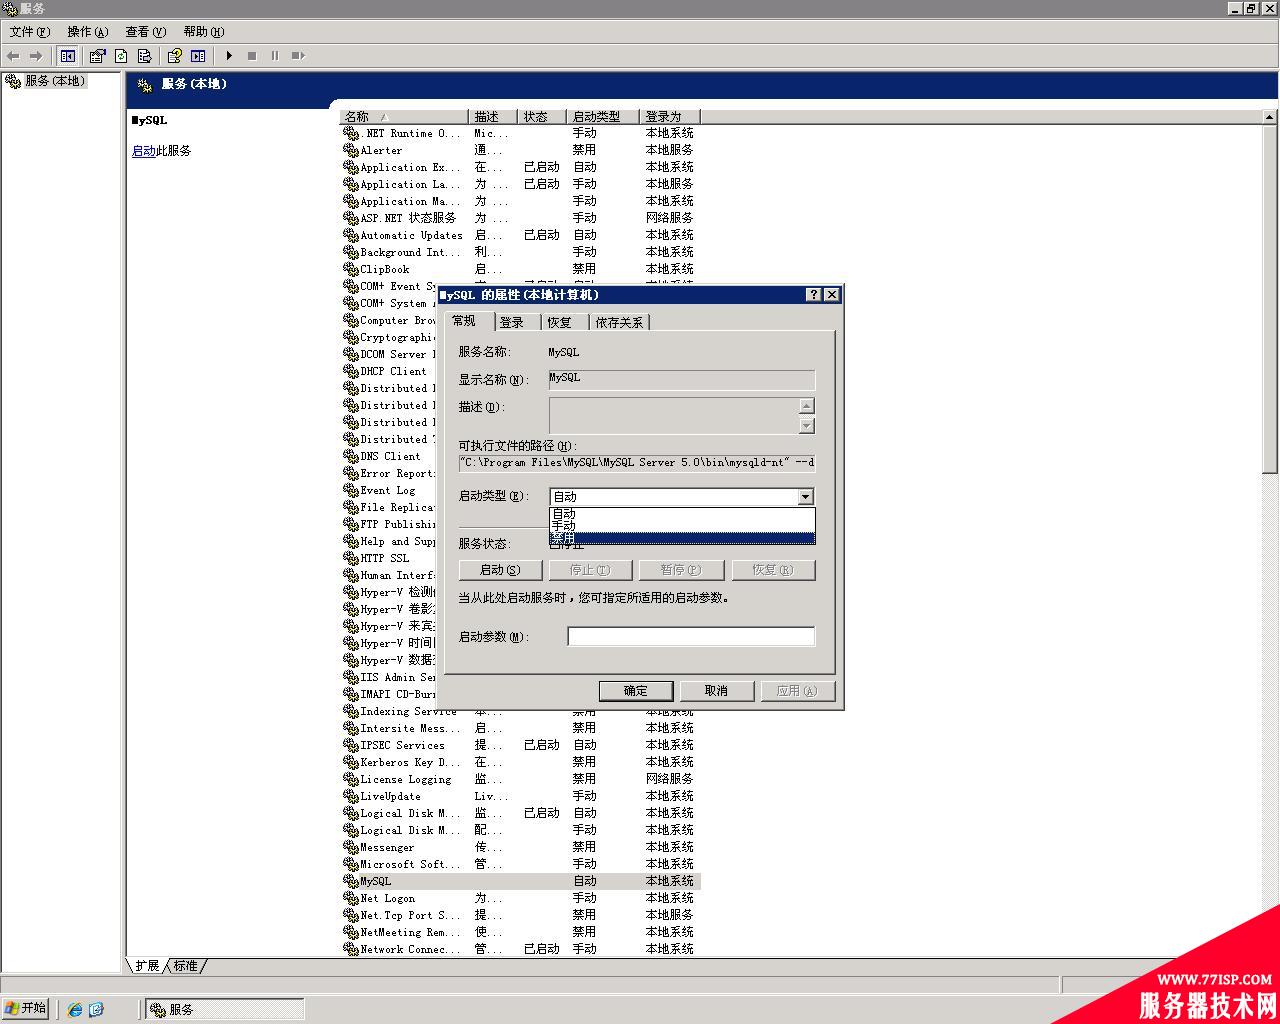
Task: Click the services list scroll-up arrow
Action: tap(1269, 117)
